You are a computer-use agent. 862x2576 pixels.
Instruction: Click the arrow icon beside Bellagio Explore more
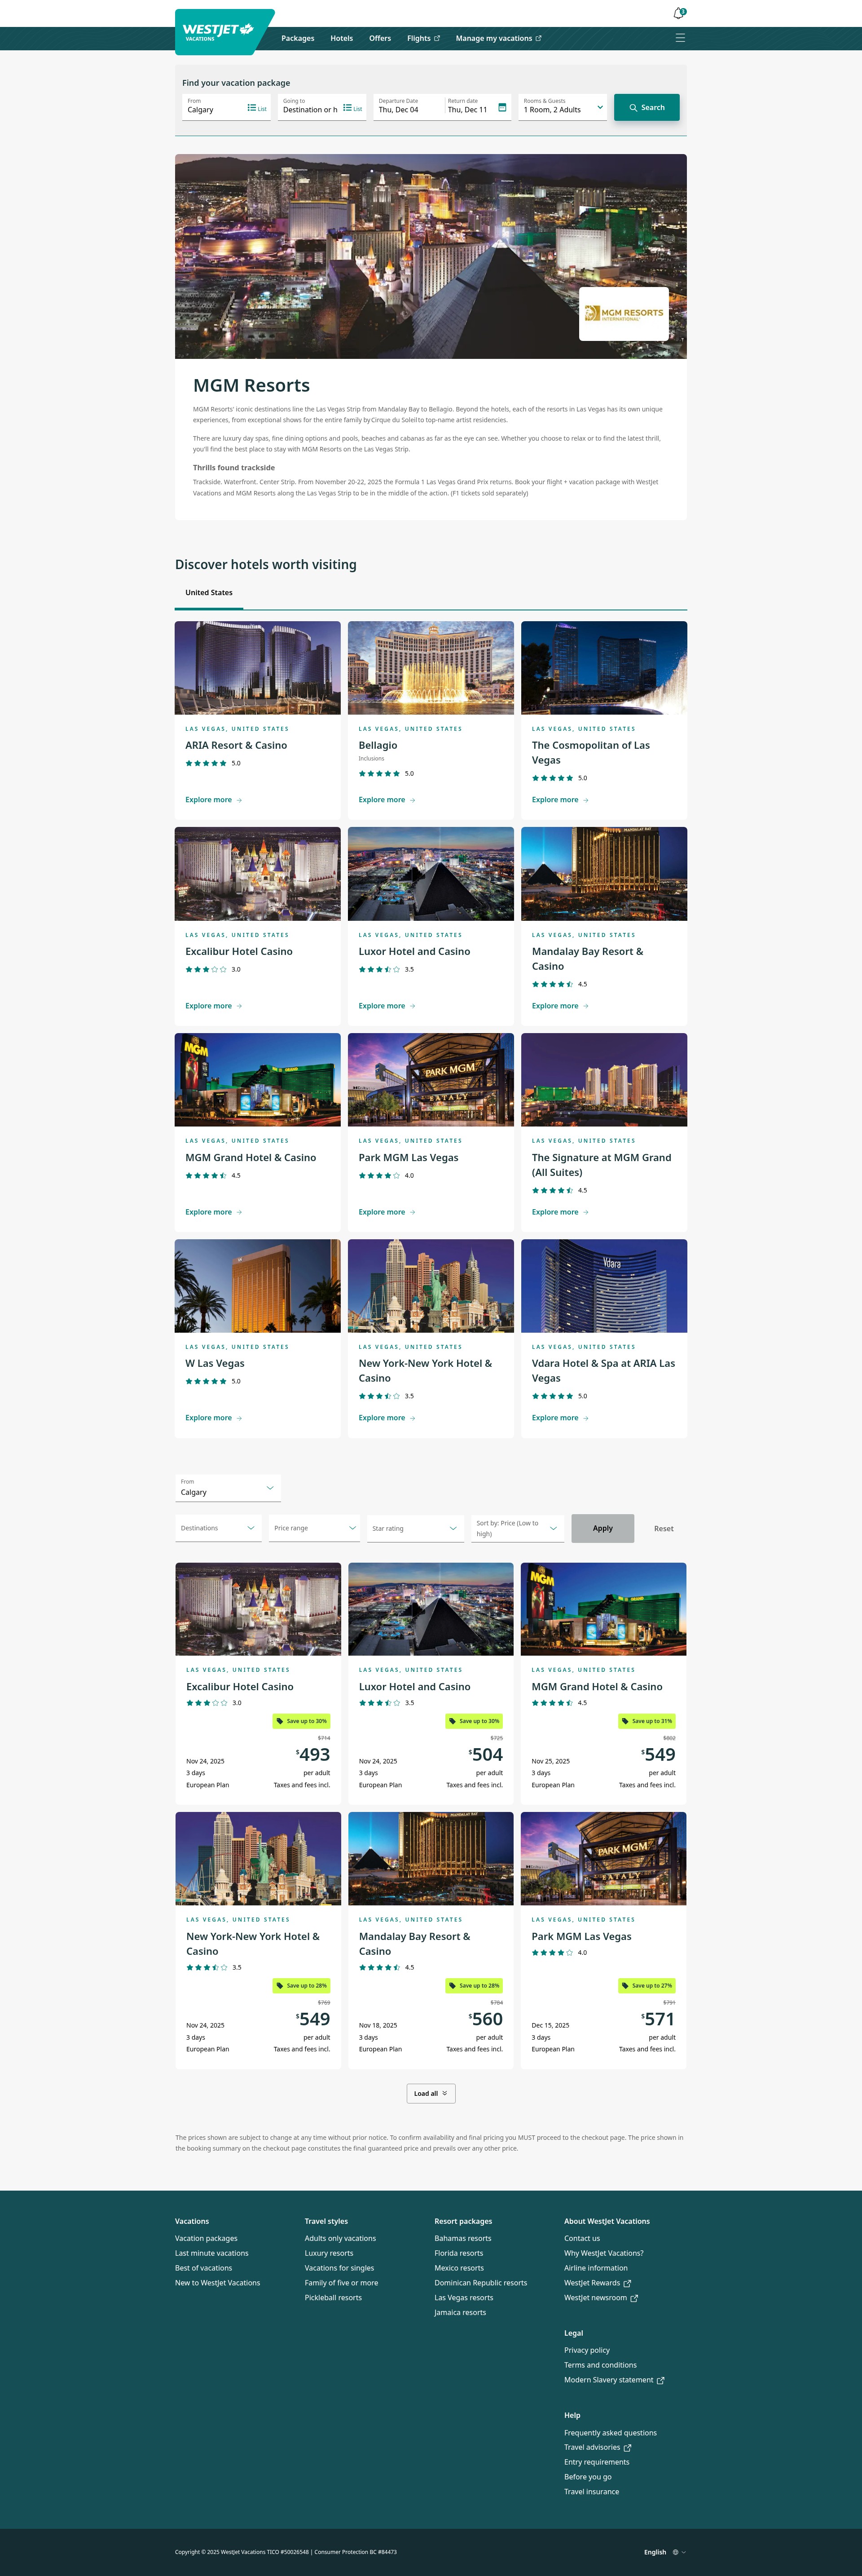coord(412,800)
